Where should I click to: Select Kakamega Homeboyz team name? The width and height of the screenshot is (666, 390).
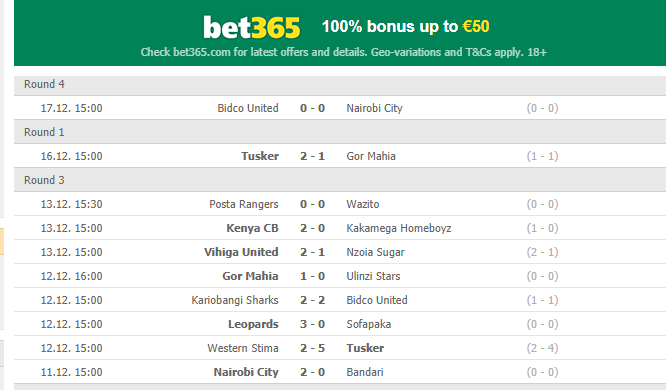pos(399,228)
